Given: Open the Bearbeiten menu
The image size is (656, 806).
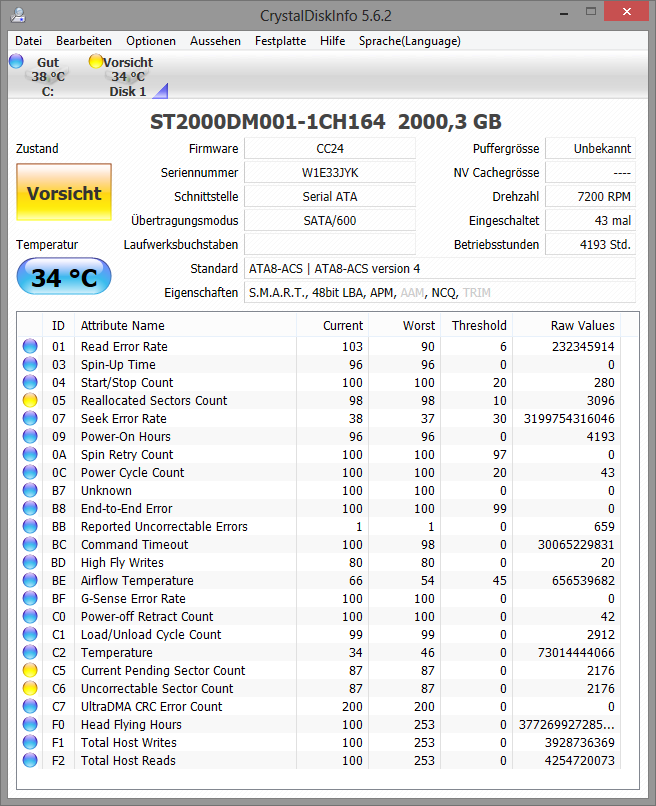Looking at the screenshot, I should (84, 41).
